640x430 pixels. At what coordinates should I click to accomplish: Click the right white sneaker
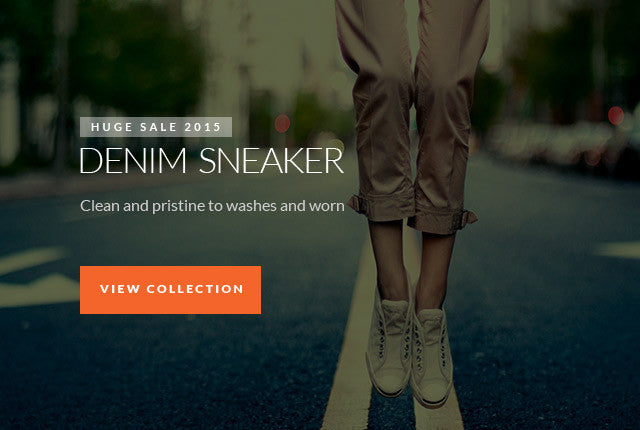point(433,357)
